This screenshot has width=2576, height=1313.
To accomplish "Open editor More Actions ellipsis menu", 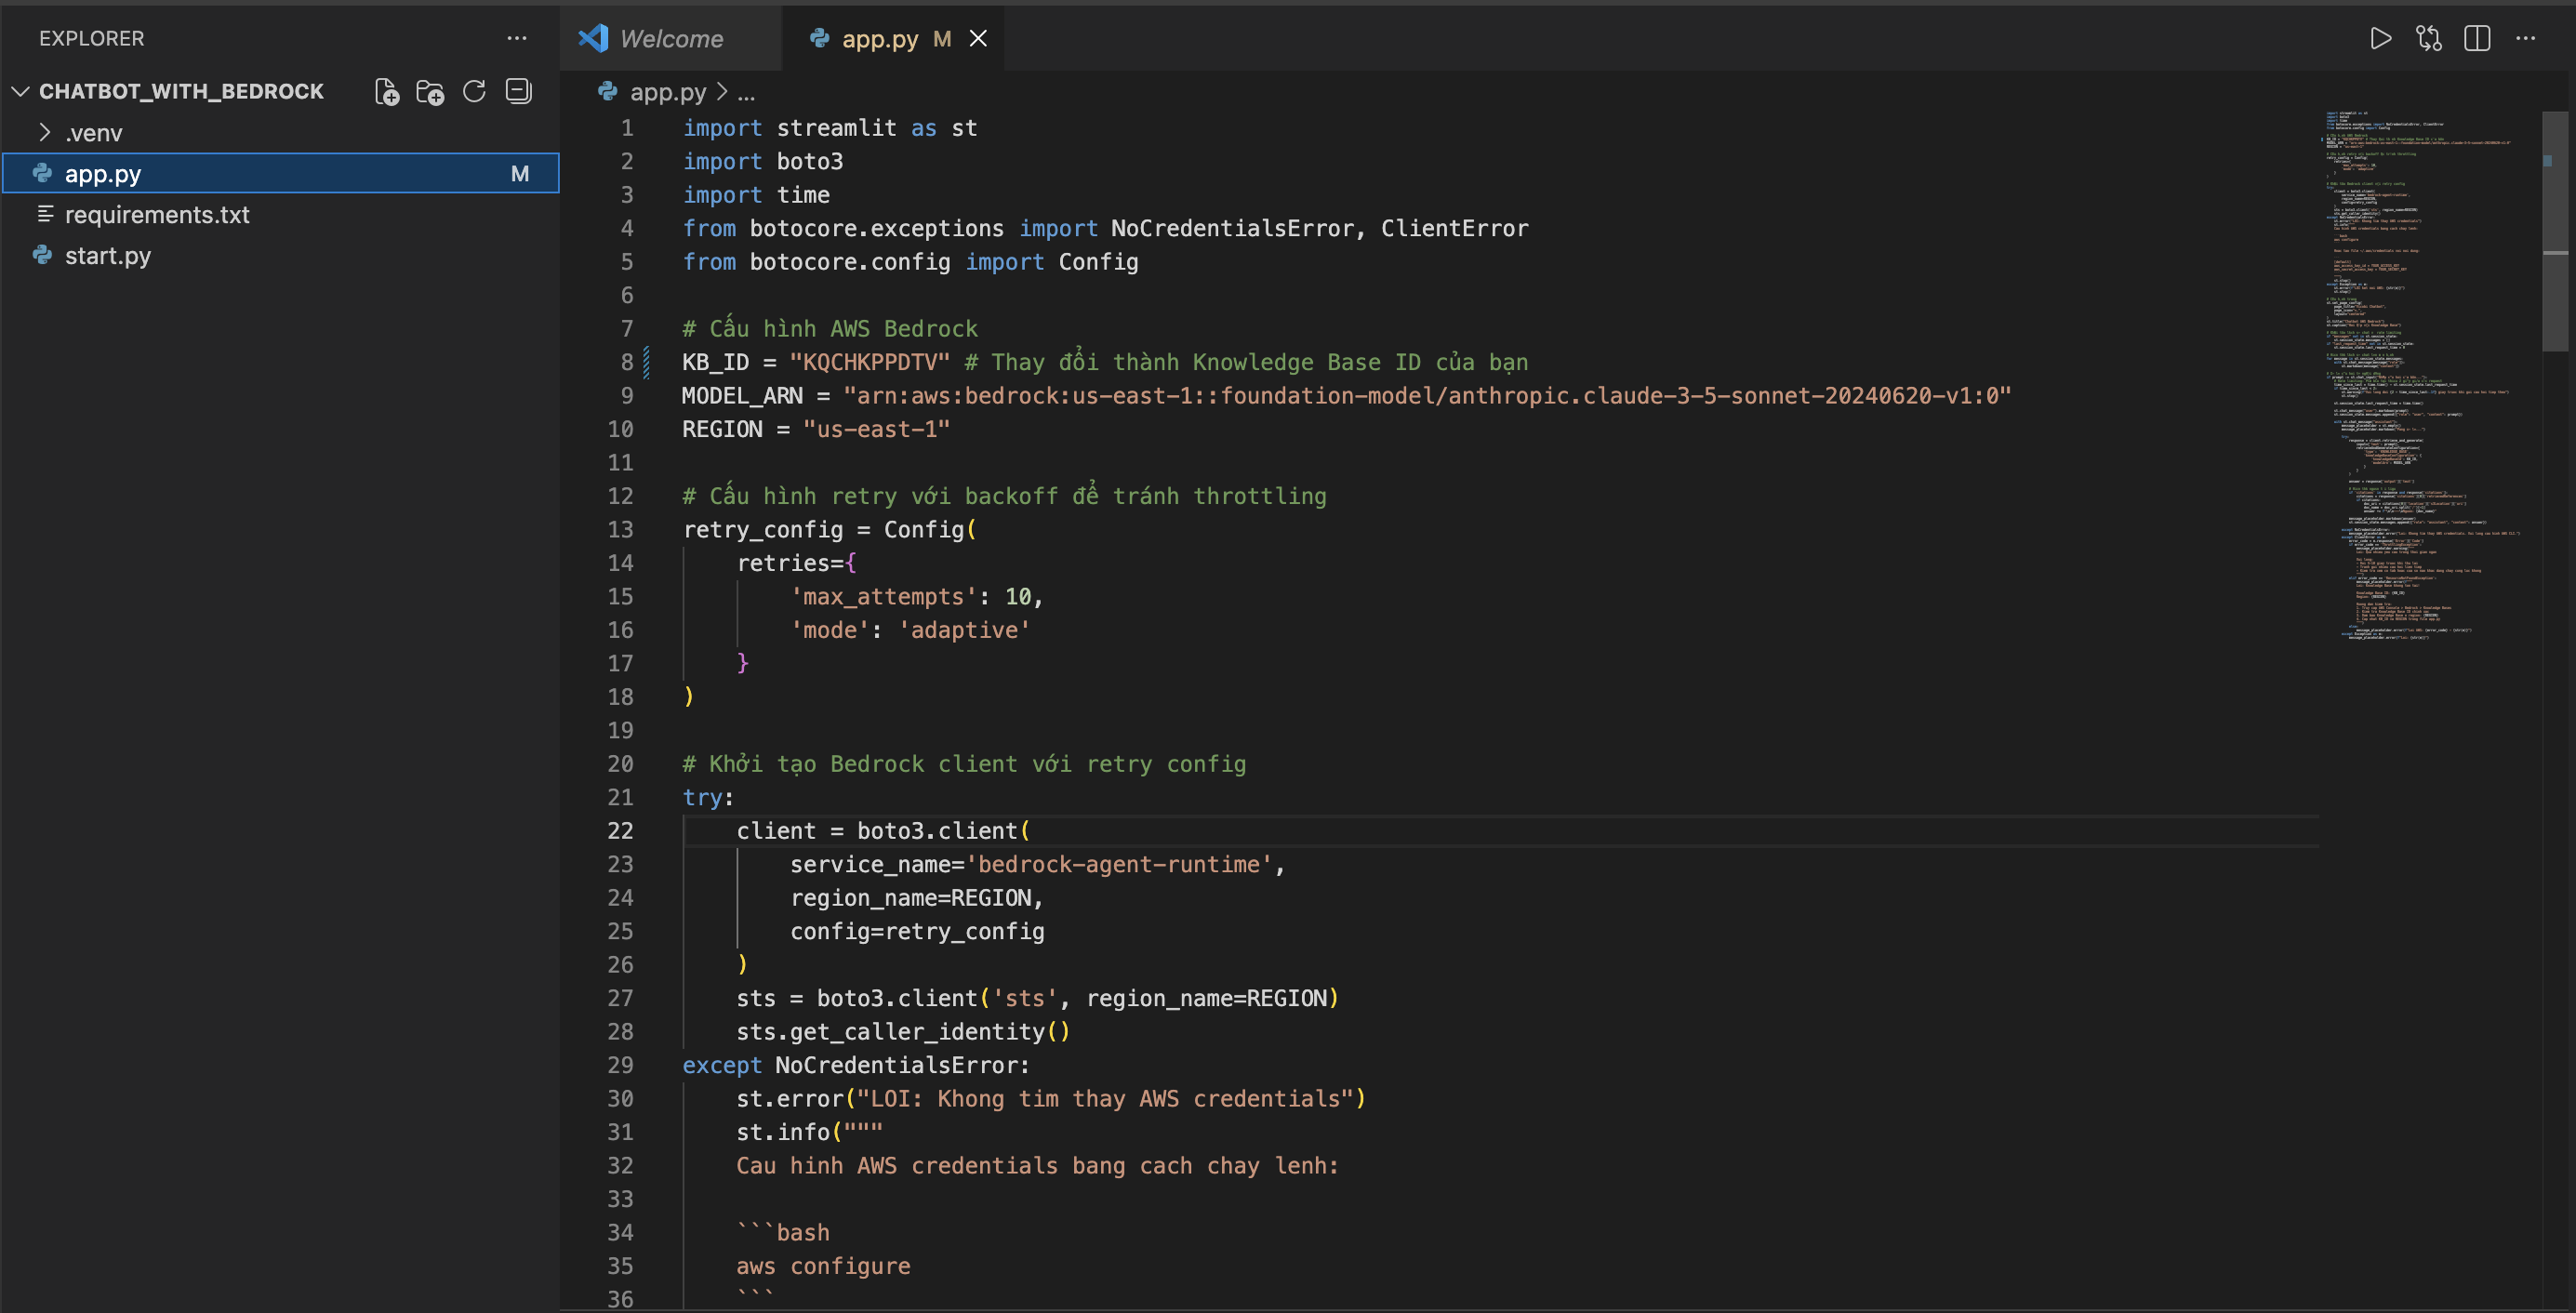I will (x=2527, y=39).
